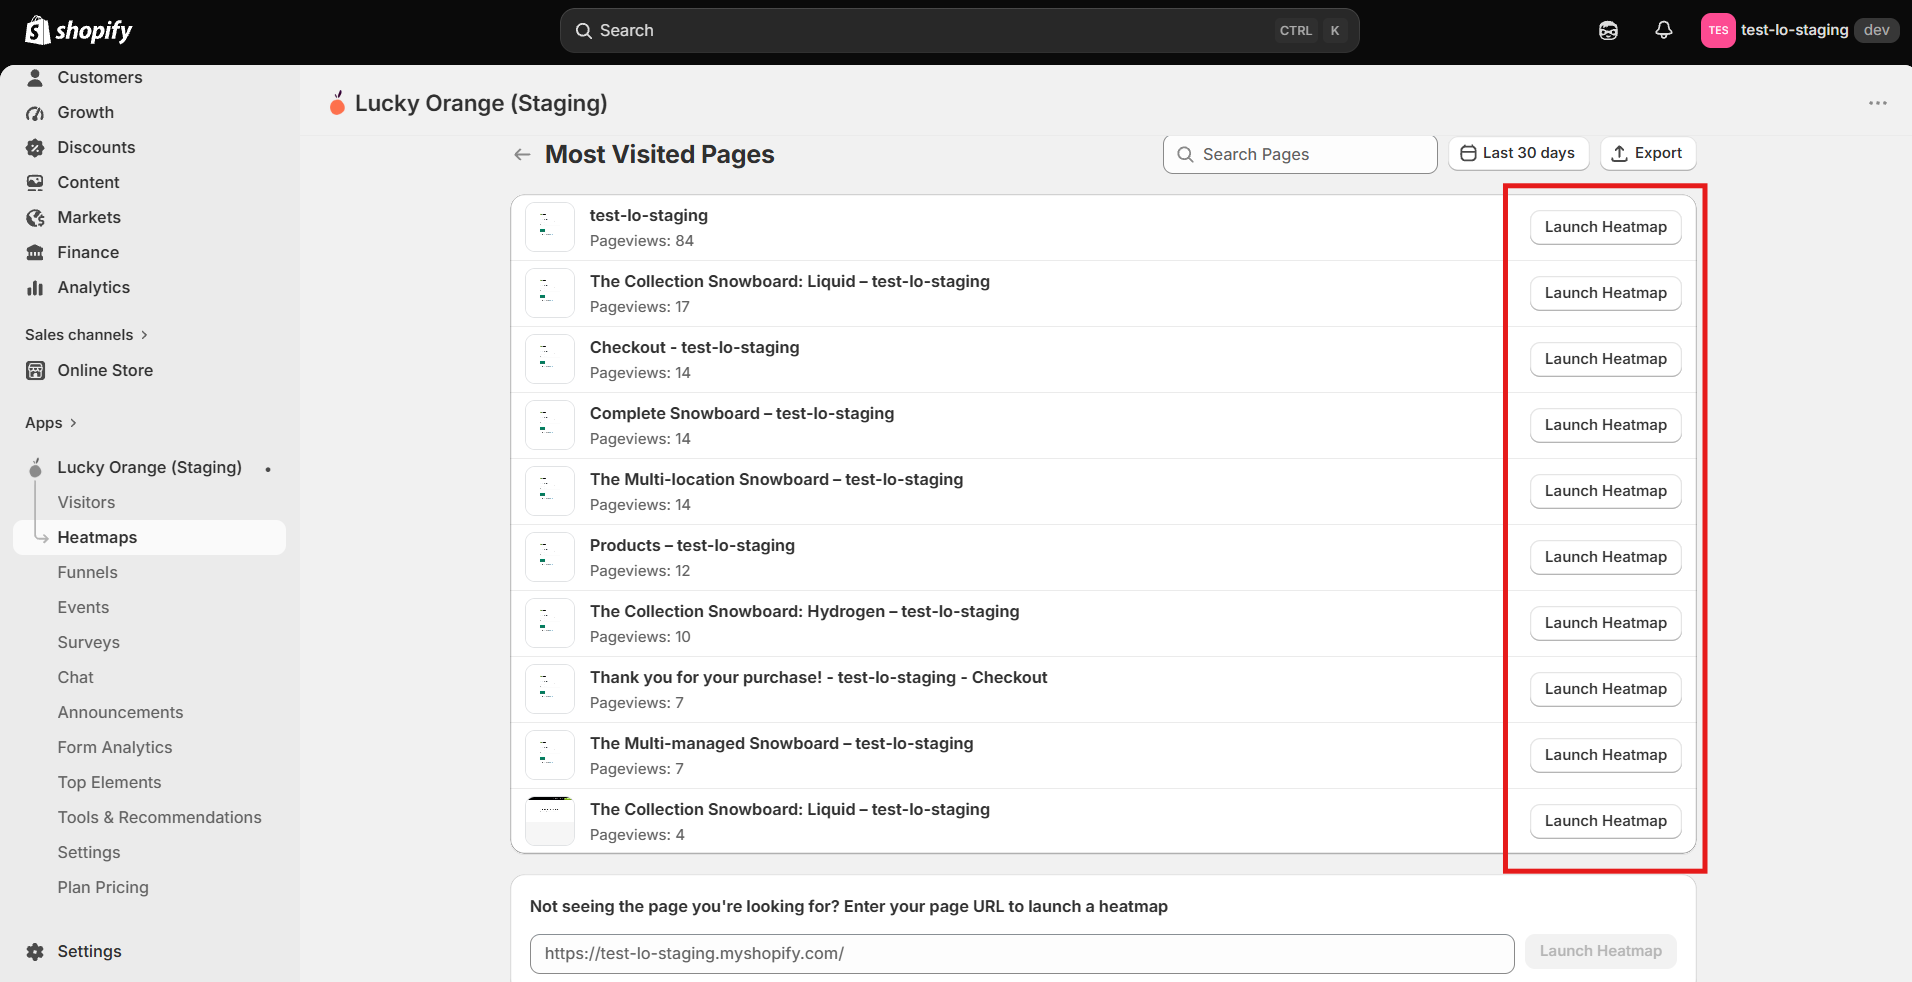Click thumbnail of Collection Snowboard: Liquid, 4 pageviews

(x=550, y=821)
